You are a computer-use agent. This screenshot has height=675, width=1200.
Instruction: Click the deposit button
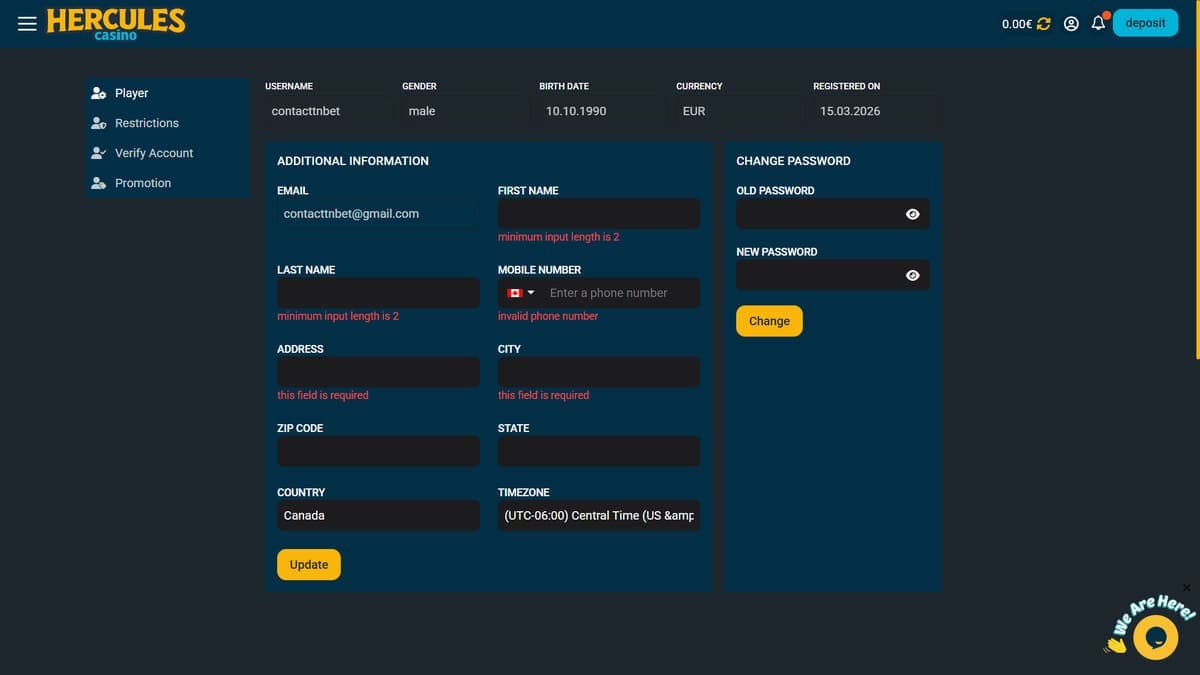pyautogui.click(x=1145, y=23)
